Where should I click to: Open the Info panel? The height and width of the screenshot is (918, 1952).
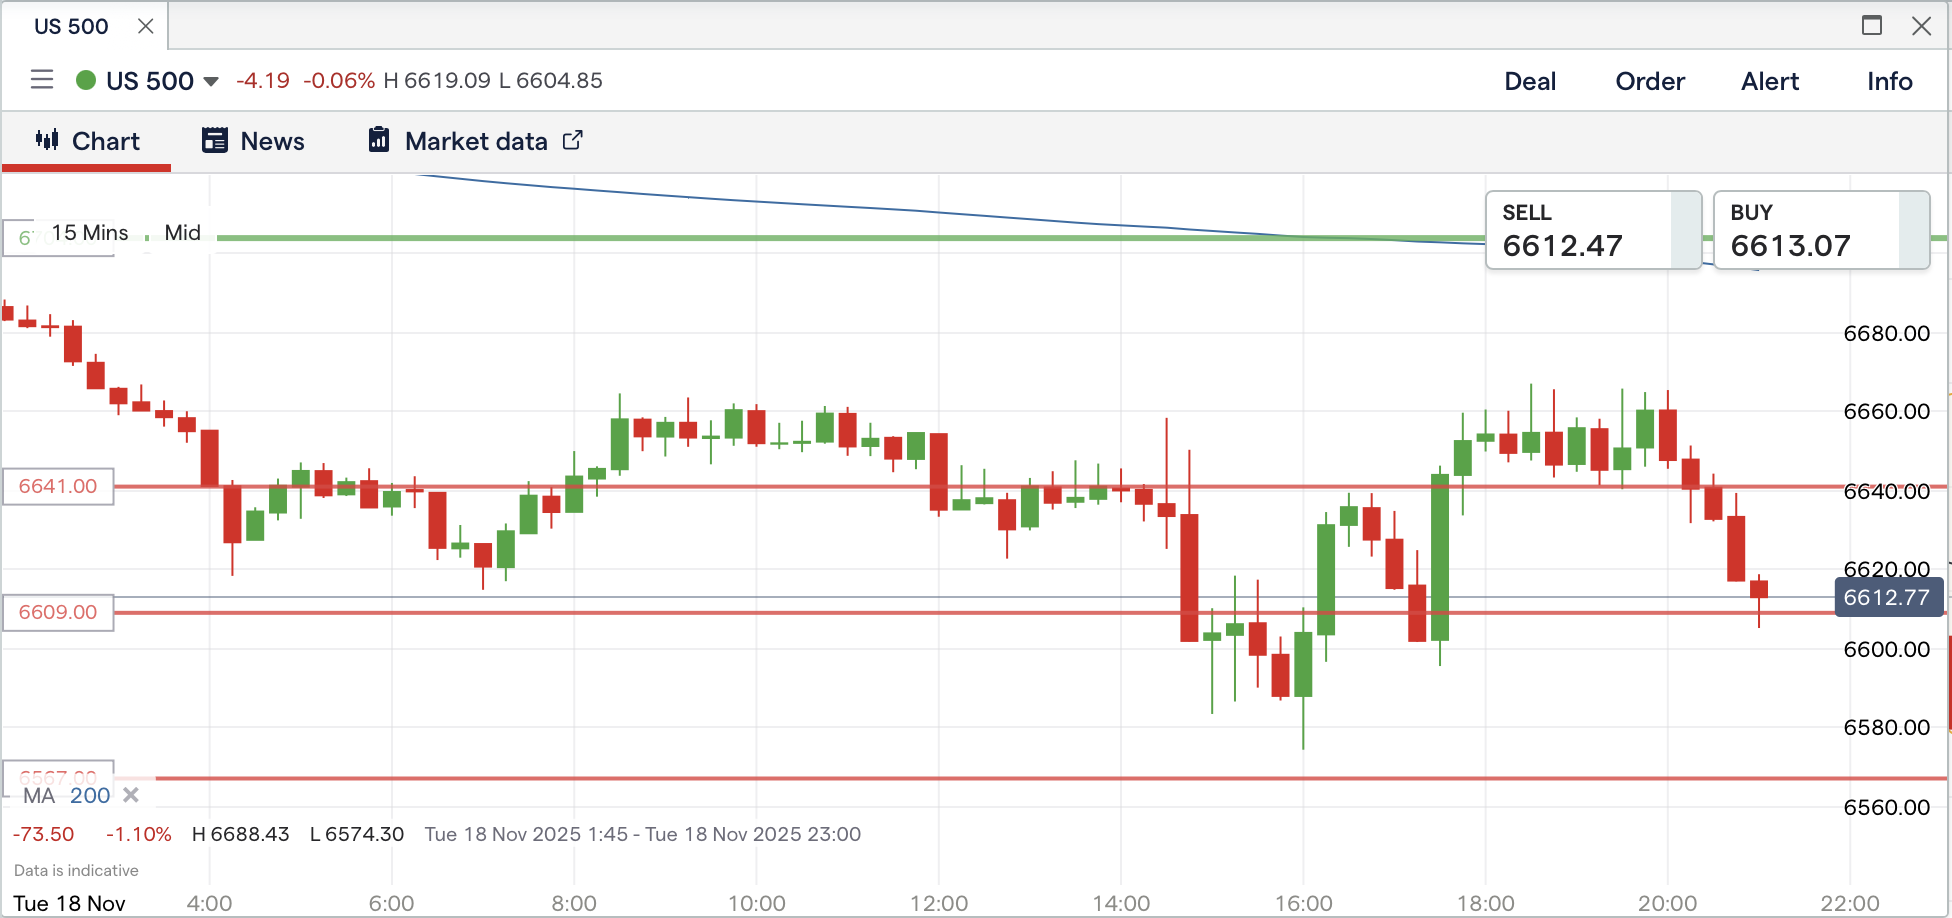1889,81
